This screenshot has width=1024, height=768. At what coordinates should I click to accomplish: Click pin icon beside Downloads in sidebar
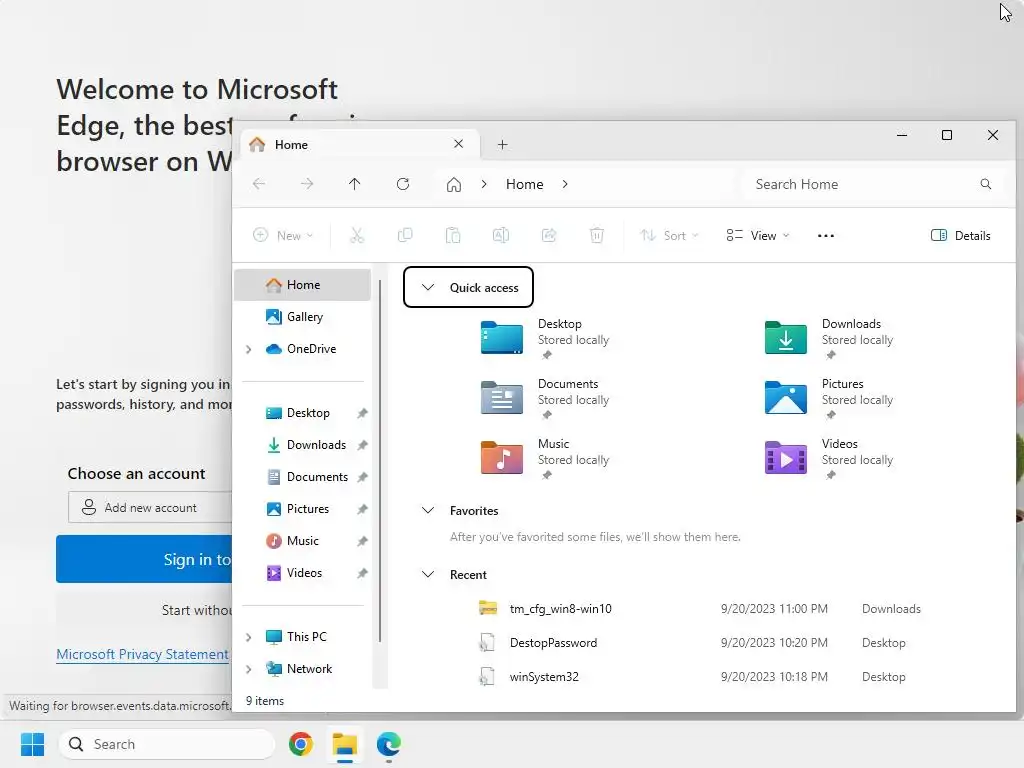tap(362, 445)
